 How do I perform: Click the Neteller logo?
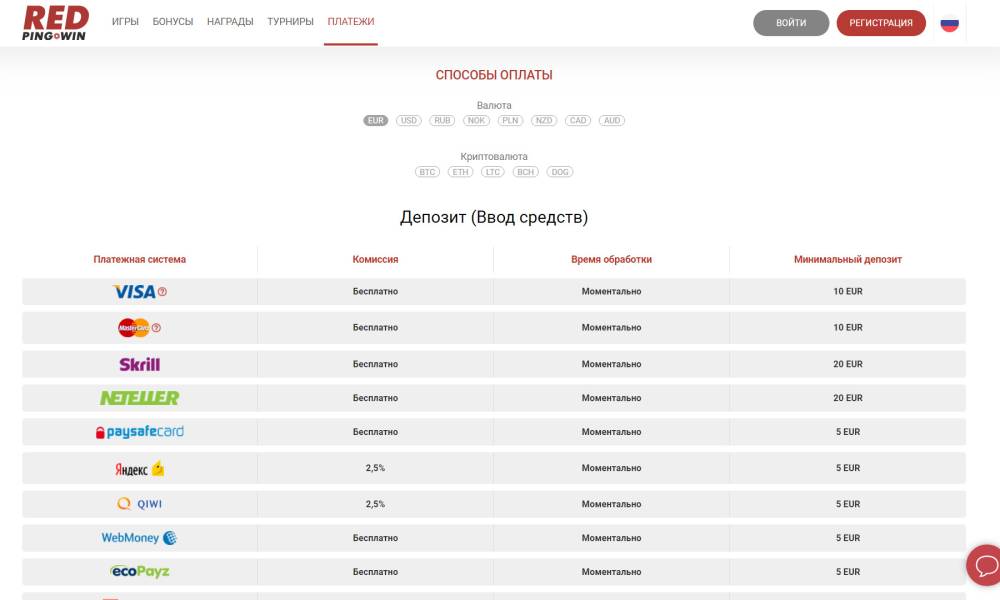(x=140, y=398)
